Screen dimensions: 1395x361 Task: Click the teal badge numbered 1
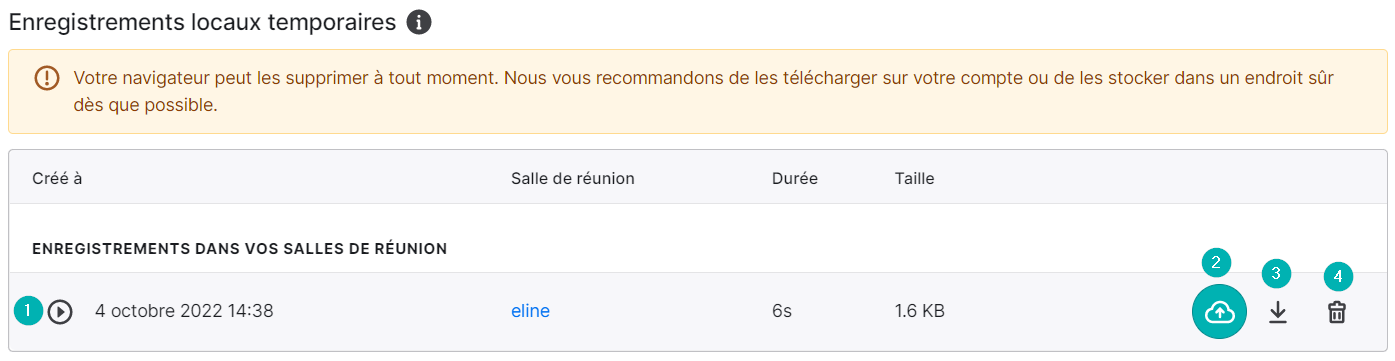pos(28,311)
